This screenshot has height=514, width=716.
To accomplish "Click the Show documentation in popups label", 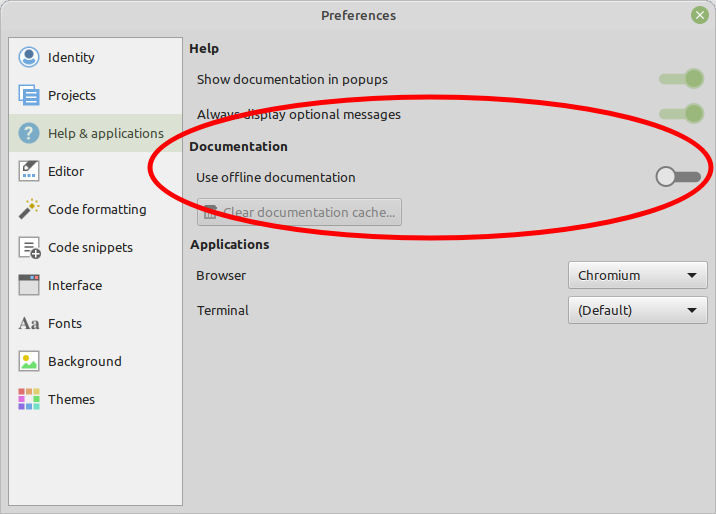I will pyautogui.click(x=292, y=79).
